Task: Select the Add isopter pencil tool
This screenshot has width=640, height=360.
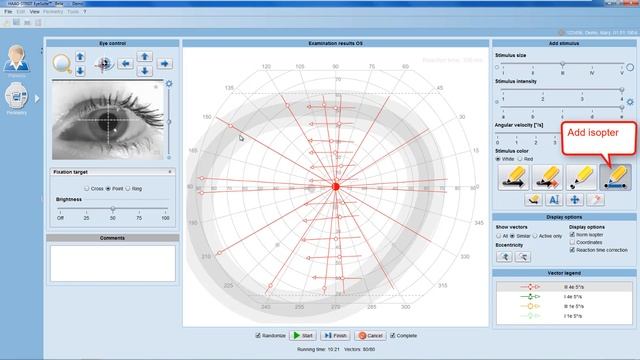Action: (616, 178)
